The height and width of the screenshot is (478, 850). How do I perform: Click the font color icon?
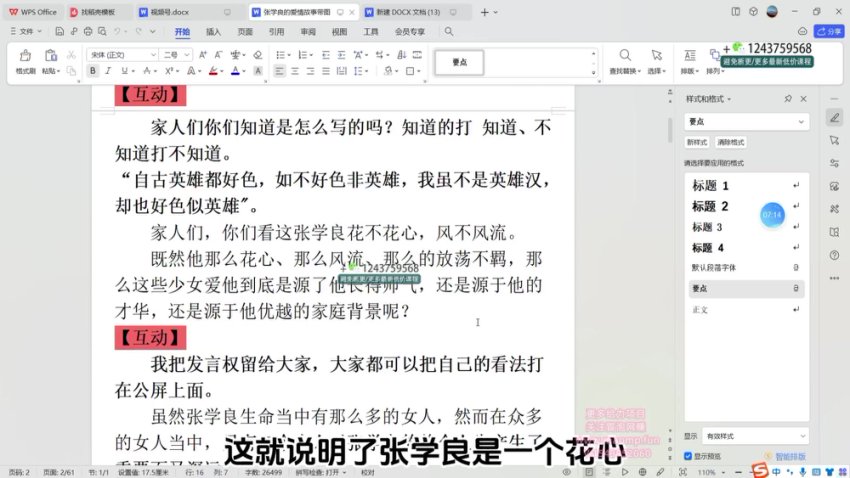[235, 71]
